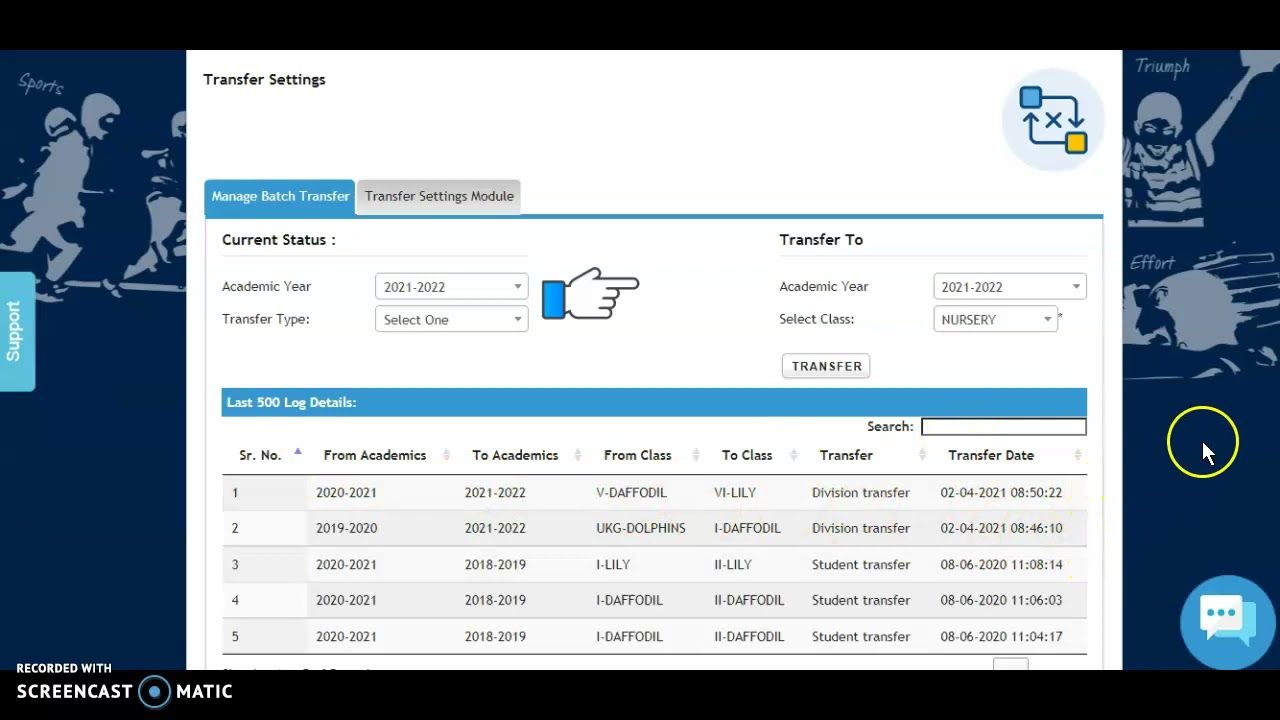The height and width of the screenshot is (720, 1280).
Task: Select the UKG-DOLPHINS from-class cell
Action: 641,528
